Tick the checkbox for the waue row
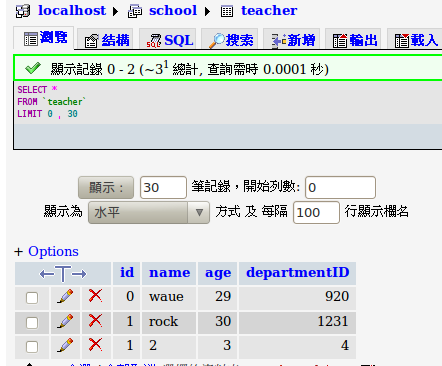This screenshot has width=442, height=366. tap(32, 298)
